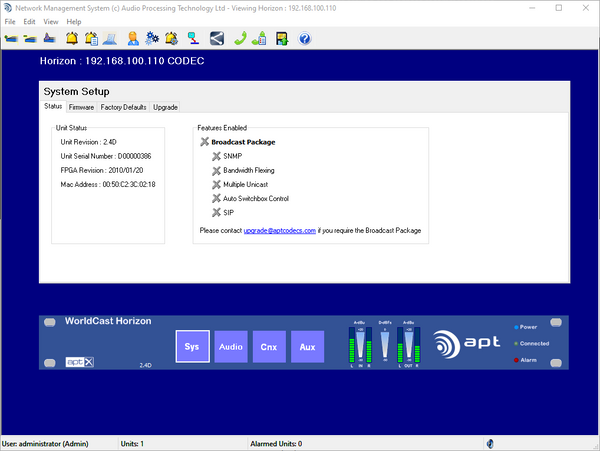This screenshot has width=600, height=451.
Task: Click the third unit device toolbar icon
Action: [x=50, y=38]
